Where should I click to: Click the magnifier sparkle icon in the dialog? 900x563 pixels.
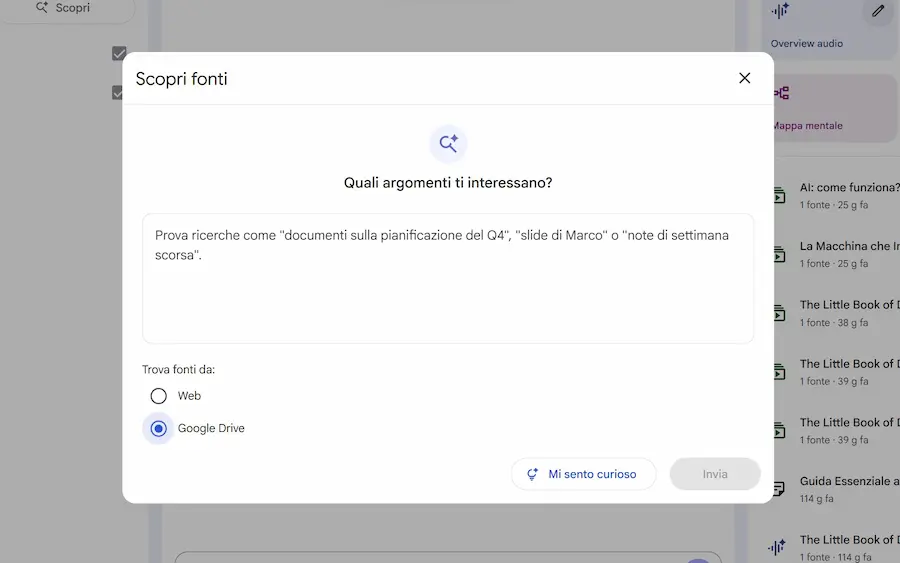click(x=448, y=143)
